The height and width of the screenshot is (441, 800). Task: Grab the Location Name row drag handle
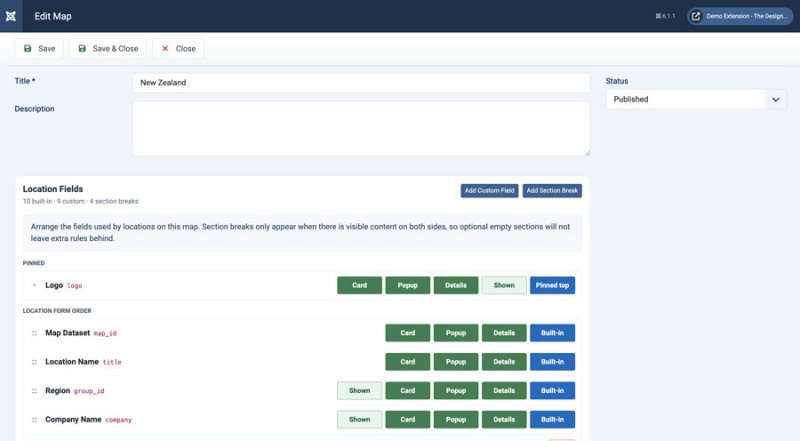point(34,362)
